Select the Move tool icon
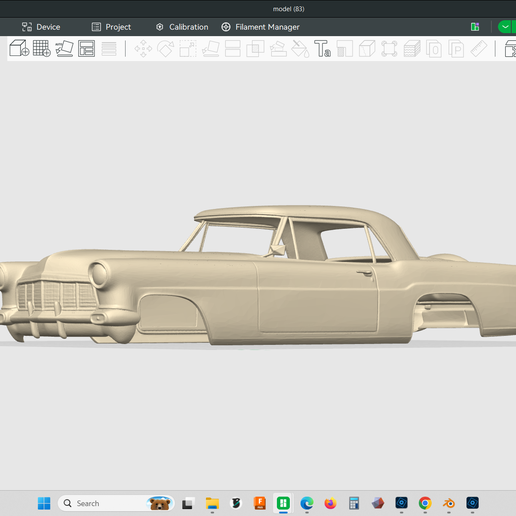The image size is (516, 516). pos(143,49)
